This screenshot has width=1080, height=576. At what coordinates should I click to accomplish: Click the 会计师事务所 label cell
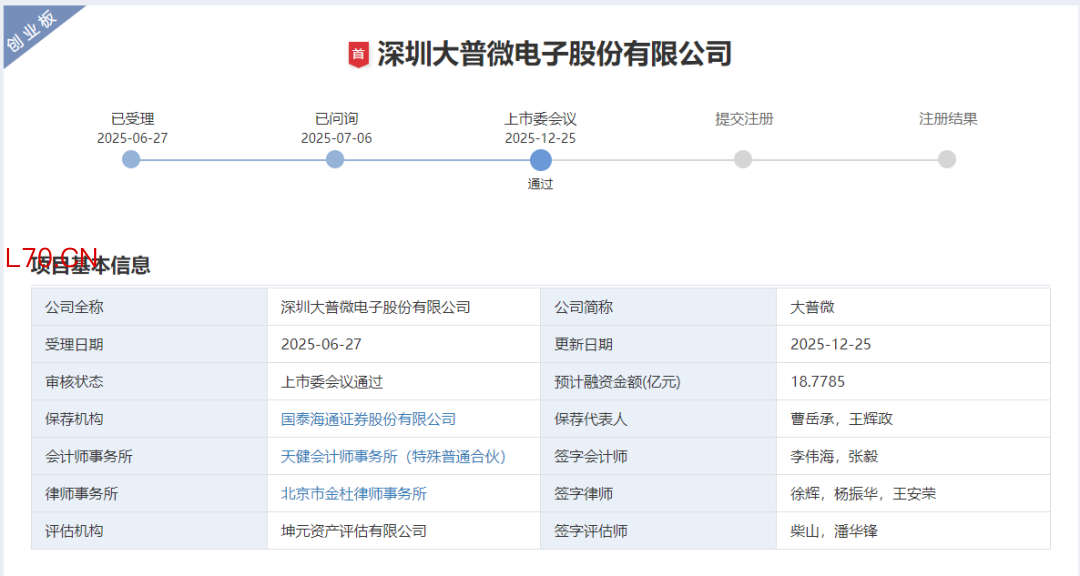149,456
